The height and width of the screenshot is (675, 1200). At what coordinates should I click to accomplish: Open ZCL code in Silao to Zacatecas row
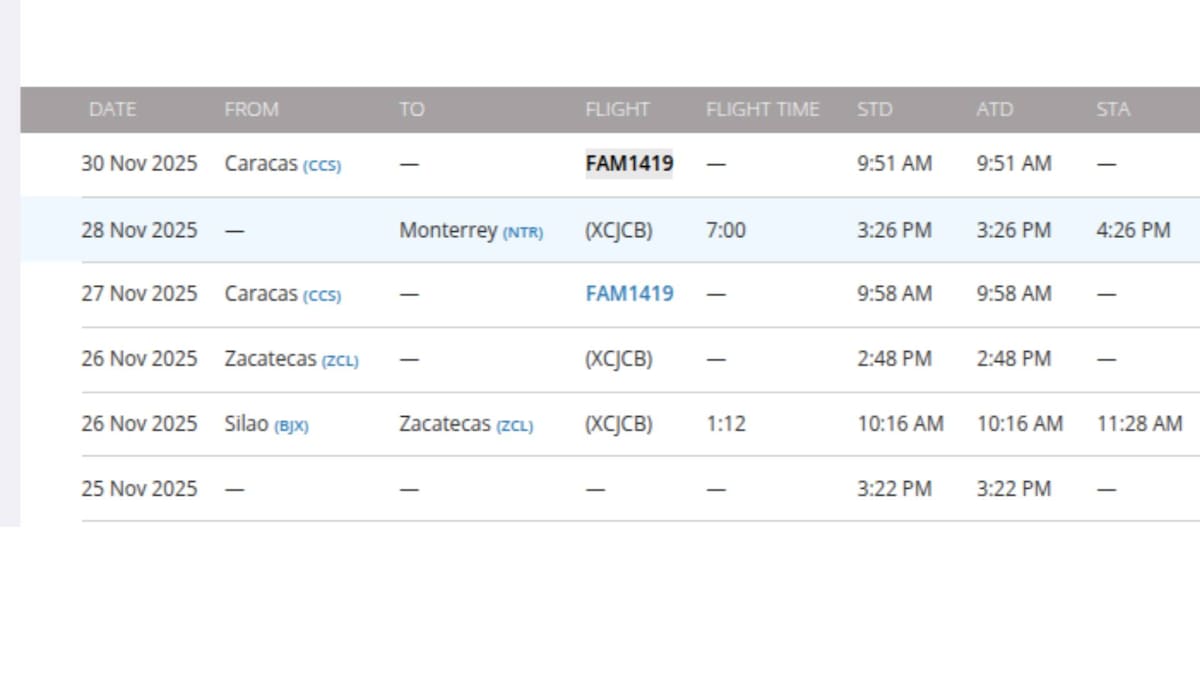[515, 426]
